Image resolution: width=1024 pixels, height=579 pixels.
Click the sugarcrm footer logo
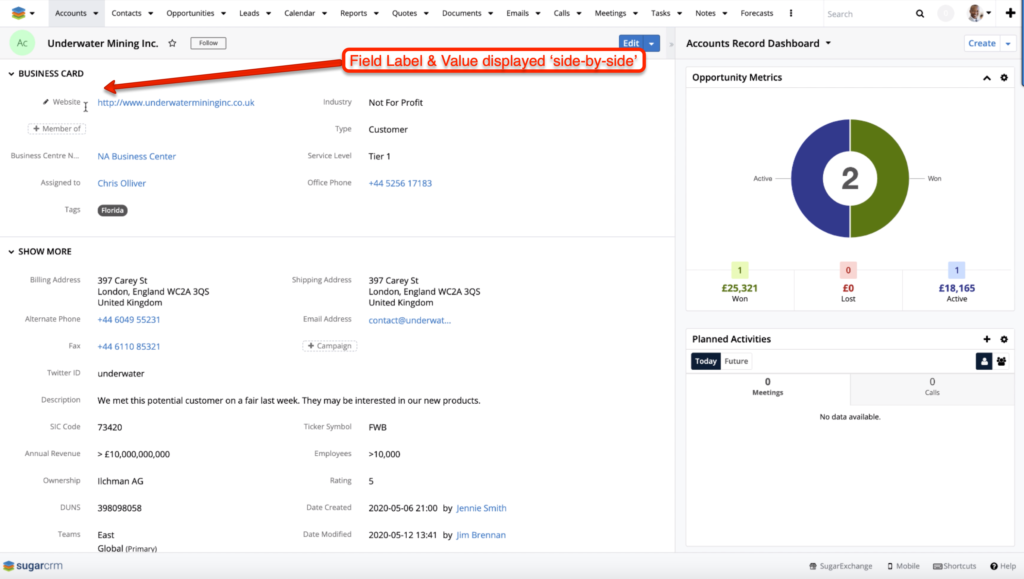click(33, 565)
